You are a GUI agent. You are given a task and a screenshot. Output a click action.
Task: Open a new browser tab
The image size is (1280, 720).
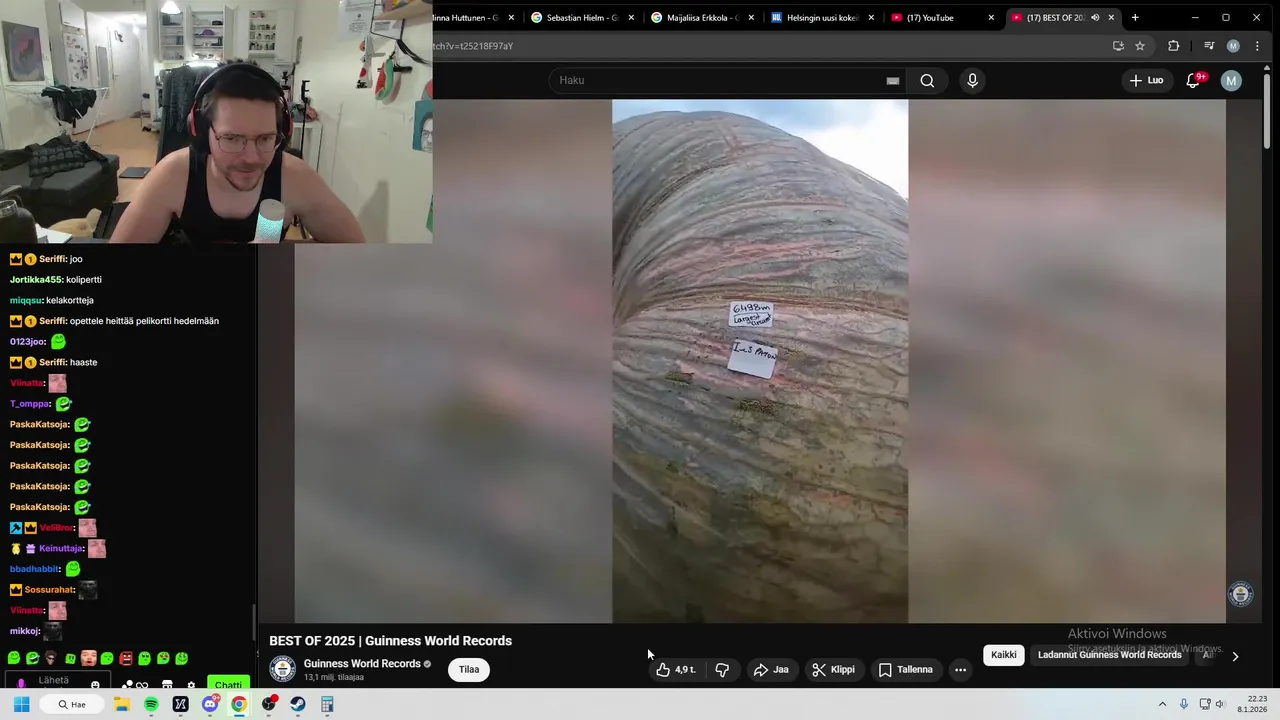click(1135, 18)
